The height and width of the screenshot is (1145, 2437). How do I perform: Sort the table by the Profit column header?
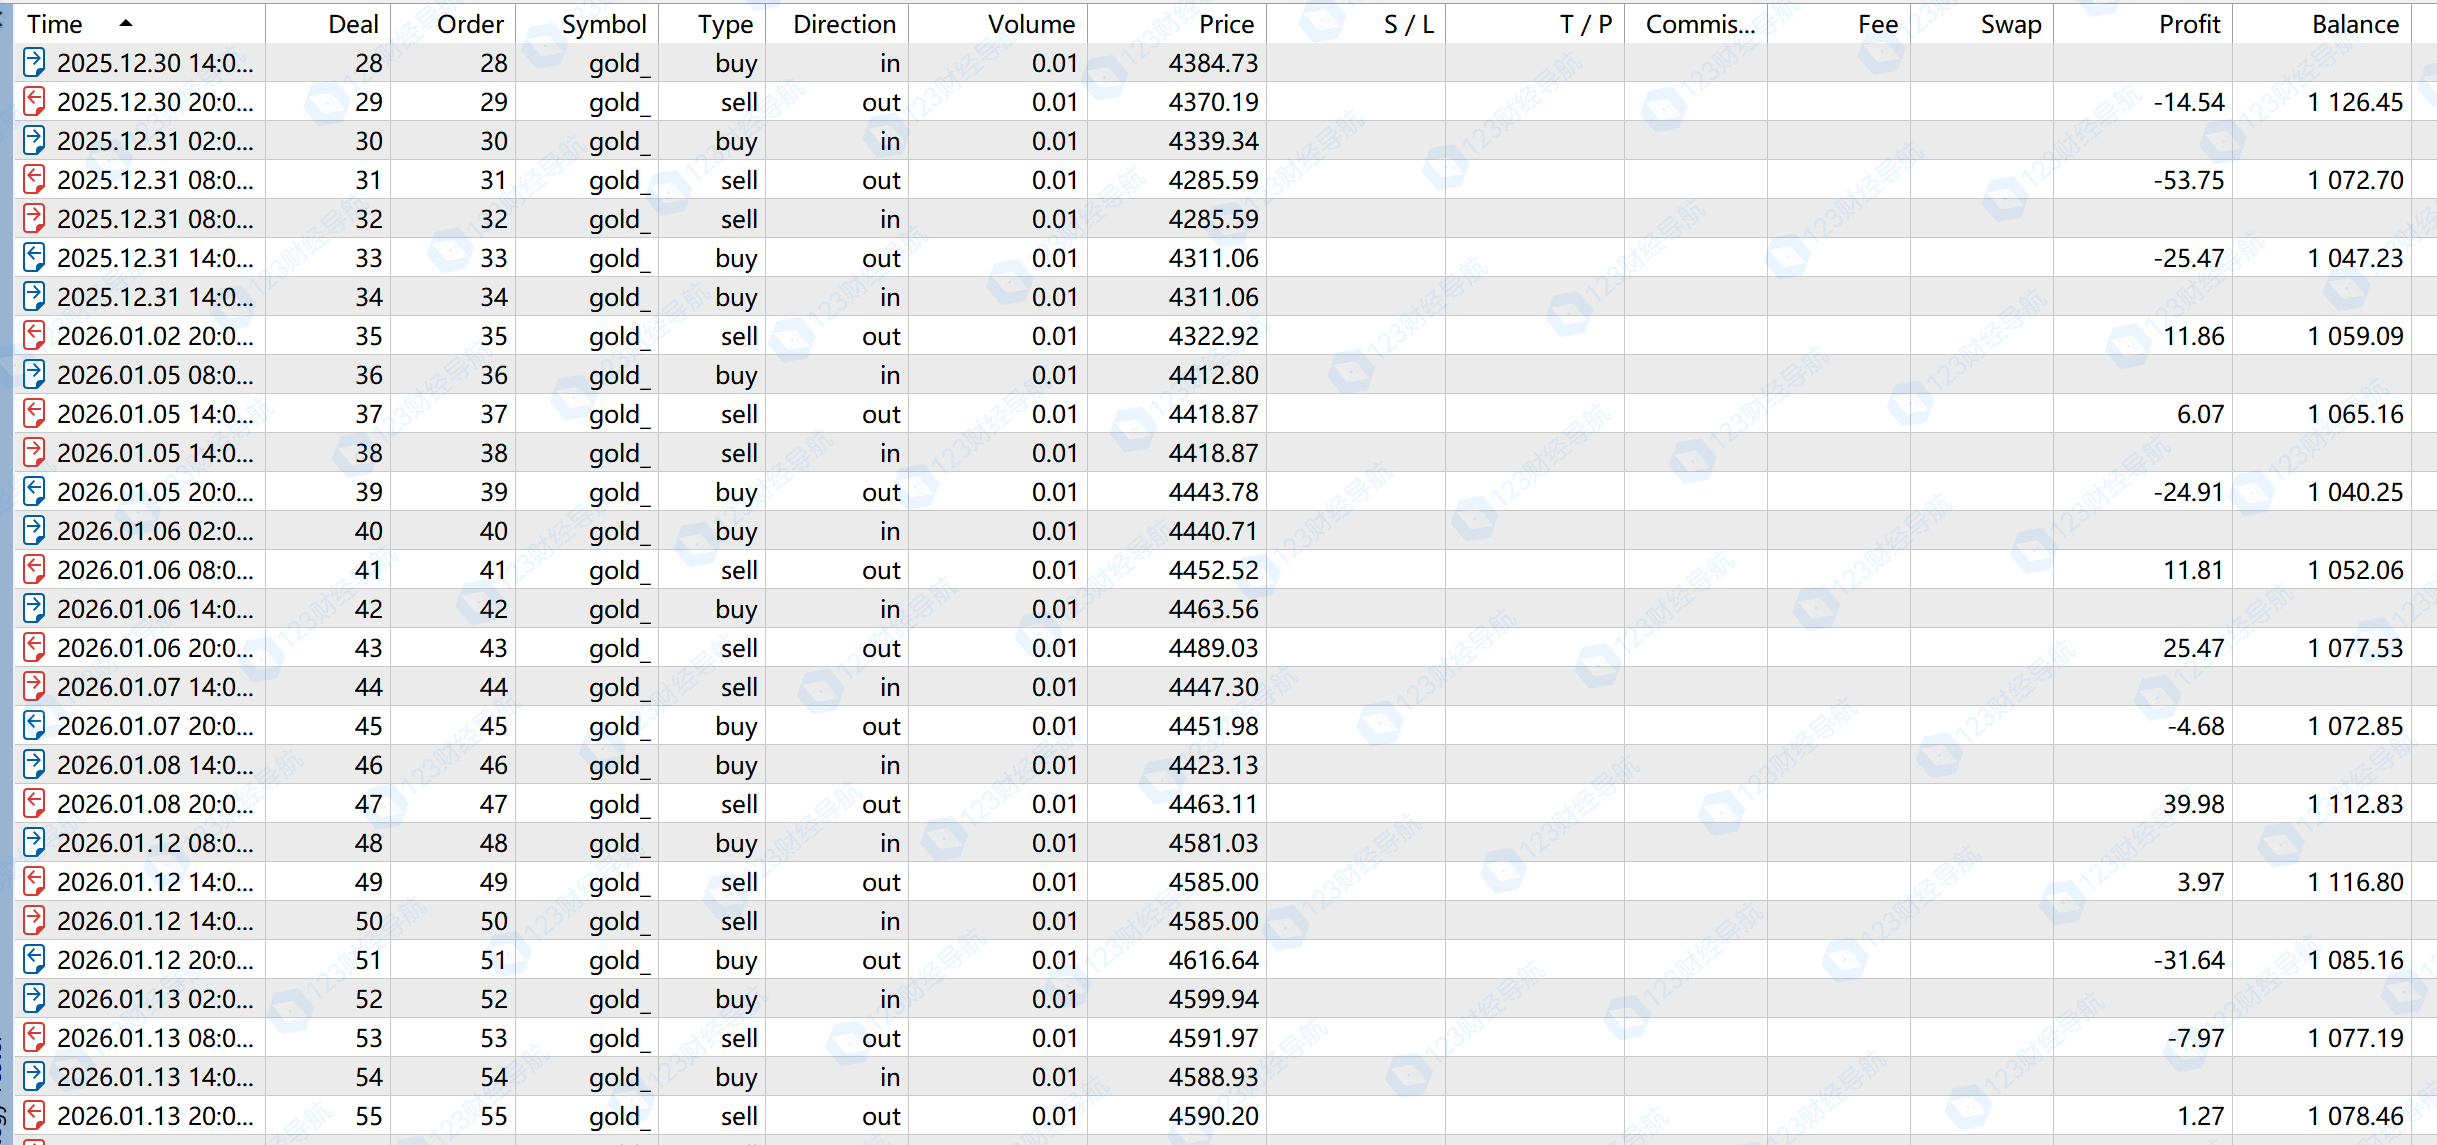2189,24
